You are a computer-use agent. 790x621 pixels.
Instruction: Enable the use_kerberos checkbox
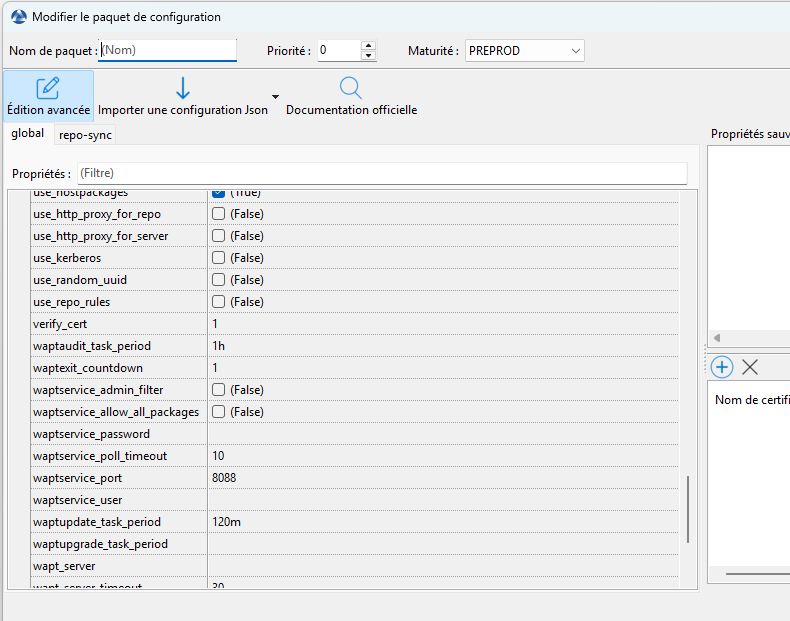coord(218,258)
